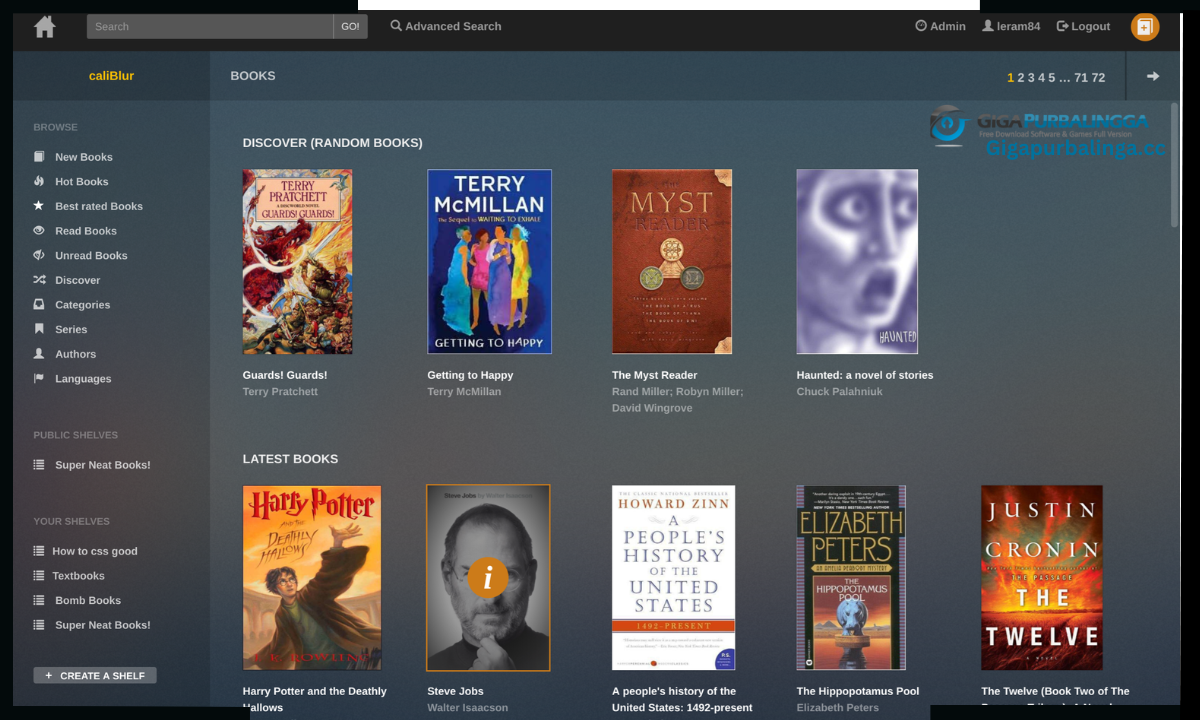Image resolution: width=1200 pixels, height=720 pixels.
Task: Open Hot Books flame icon
Action: pyautogui.click(x=39, y=181)
